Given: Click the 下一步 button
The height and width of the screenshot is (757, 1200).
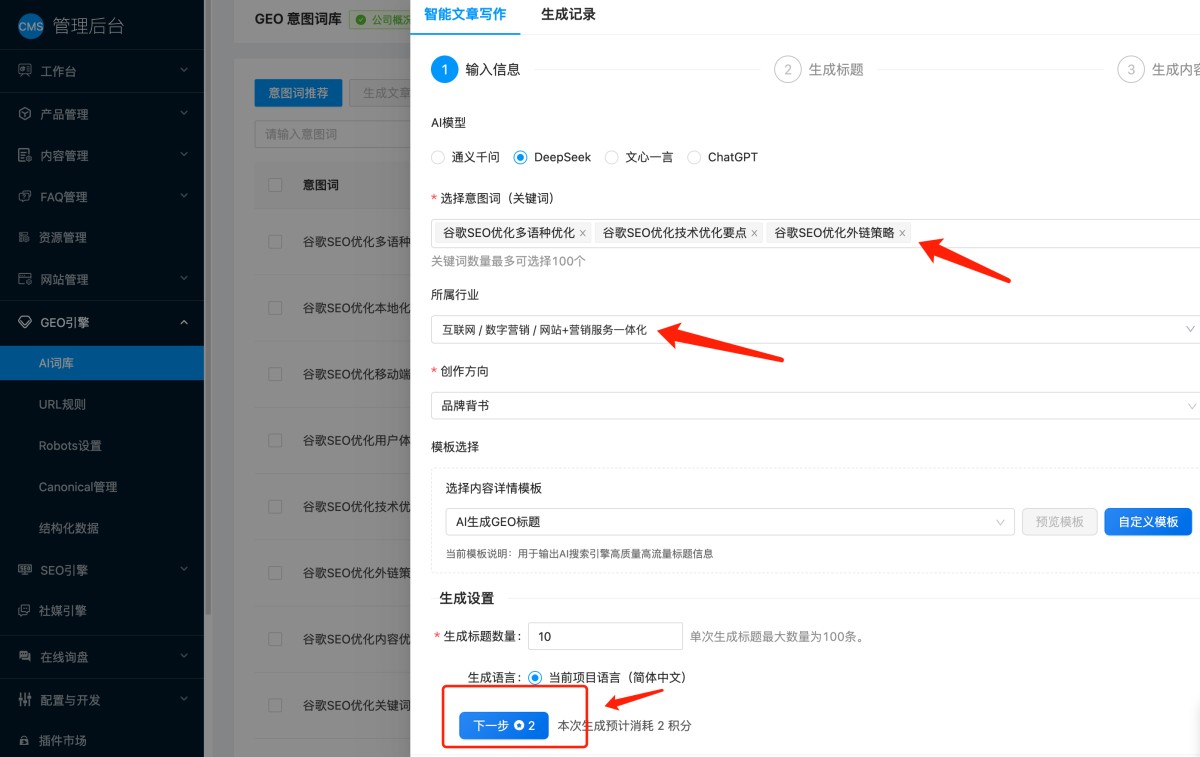Looking at the screenshot, I should (x=503, y=726).
